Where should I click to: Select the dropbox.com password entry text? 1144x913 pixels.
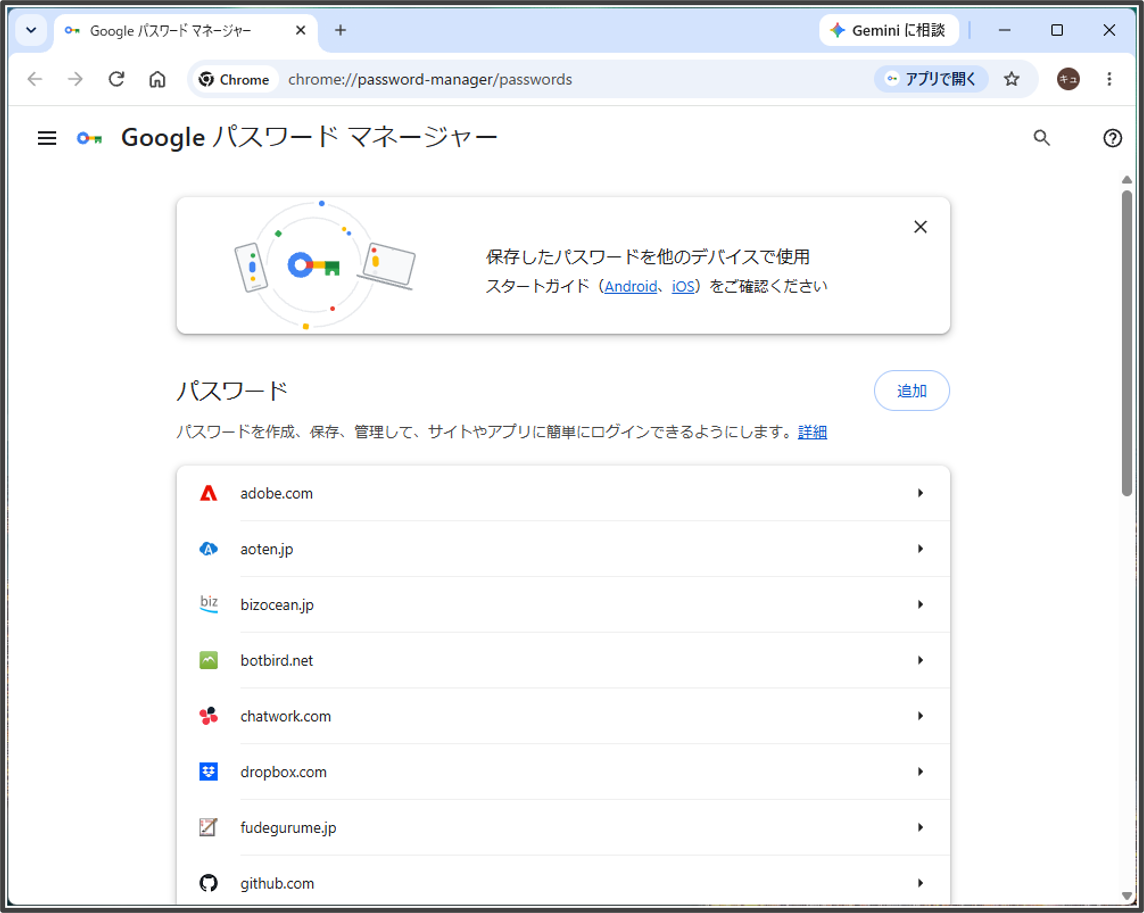coord(283,772)
